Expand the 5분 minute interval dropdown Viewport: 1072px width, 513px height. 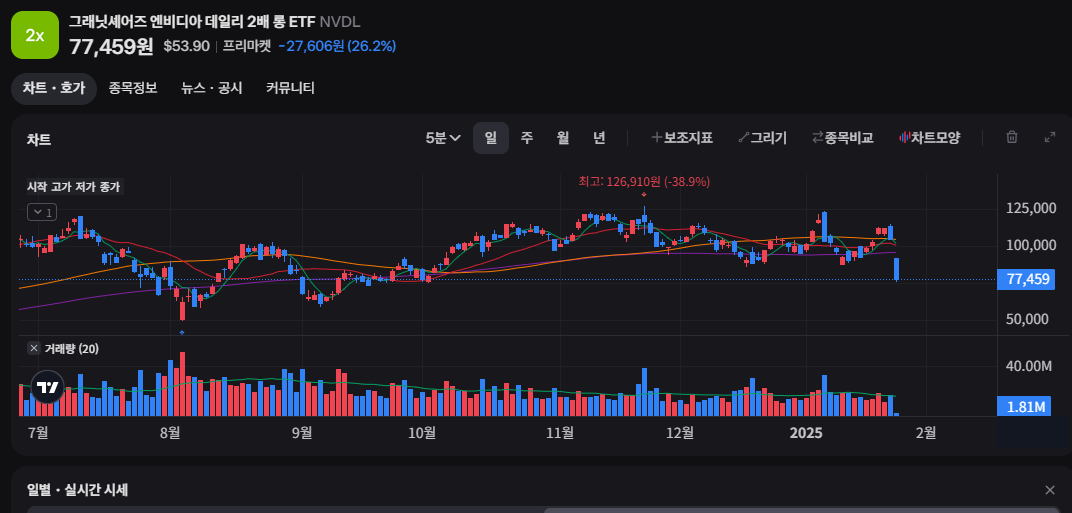(443, 137)
